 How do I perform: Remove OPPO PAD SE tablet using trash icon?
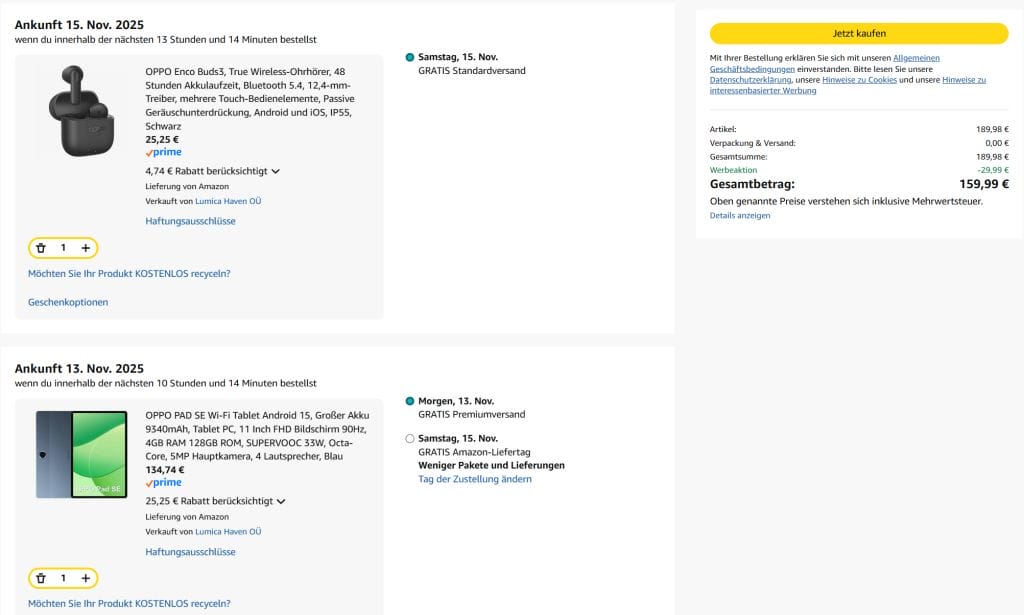pos(41,578)
